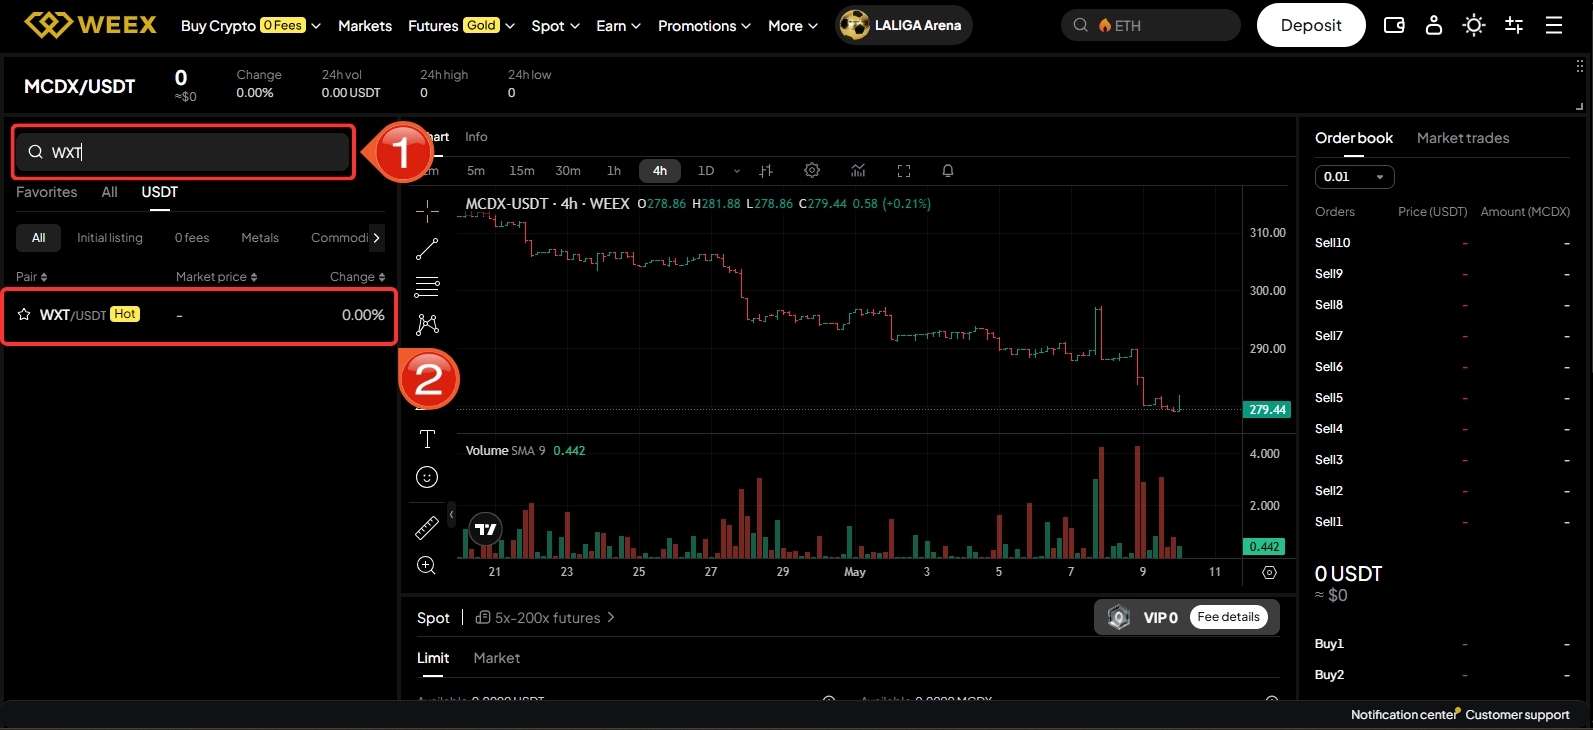Select the text annotation tool
The height and width of the screenshot is (730, 1593).
[x=427, y=439]
